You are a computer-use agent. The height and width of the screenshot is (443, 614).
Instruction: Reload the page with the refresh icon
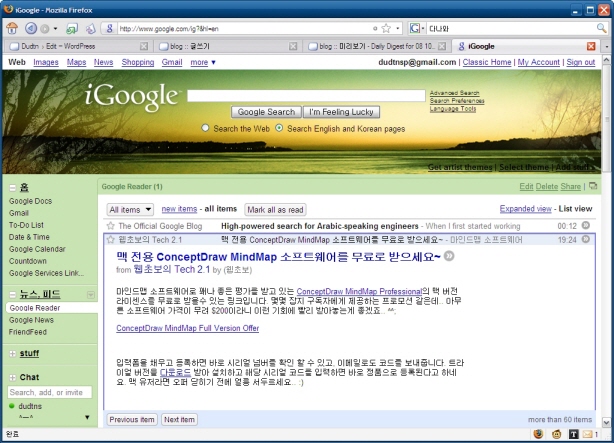click(71, 28)
